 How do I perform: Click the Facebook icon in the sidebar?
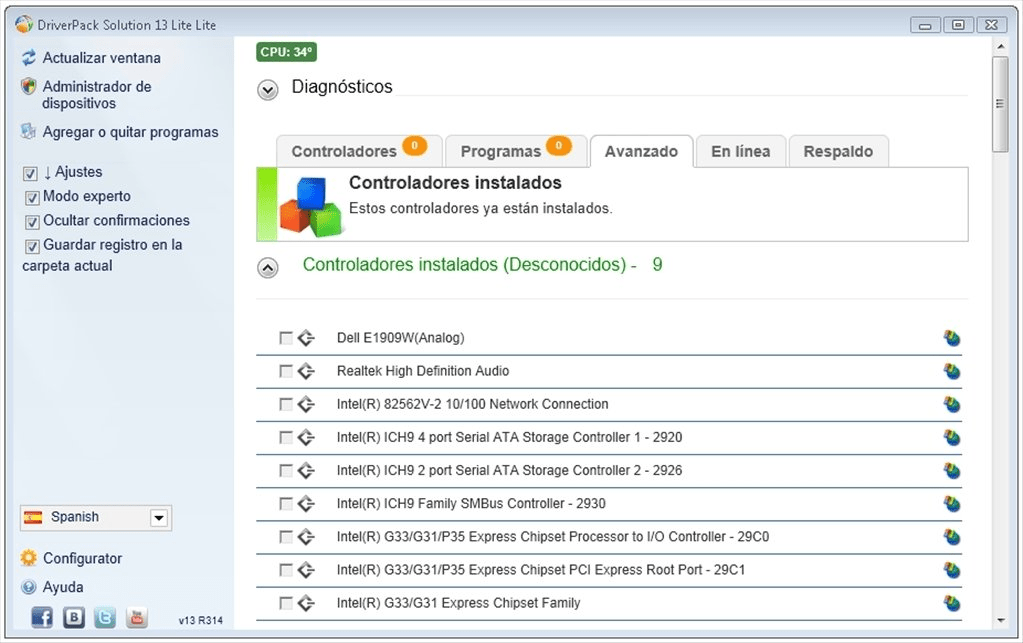42,617
